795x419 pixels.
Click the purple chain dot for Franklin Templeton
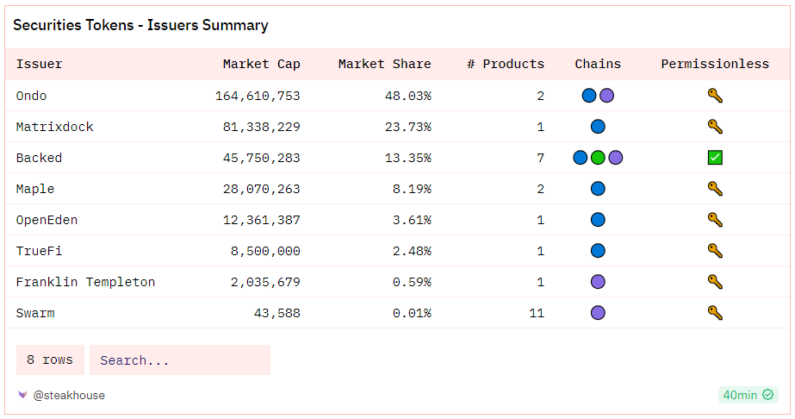[x=598, y=282]
